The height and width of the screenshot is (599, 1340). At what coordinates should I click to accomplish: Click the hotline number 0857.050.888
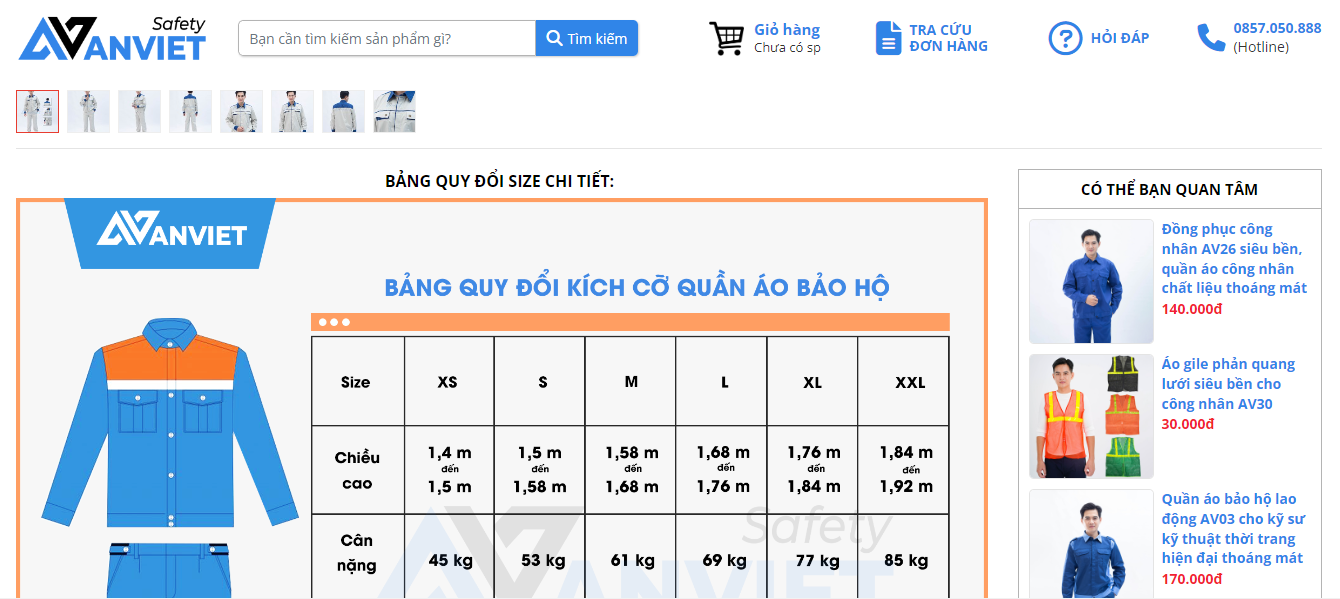(x=1277, y=28)
